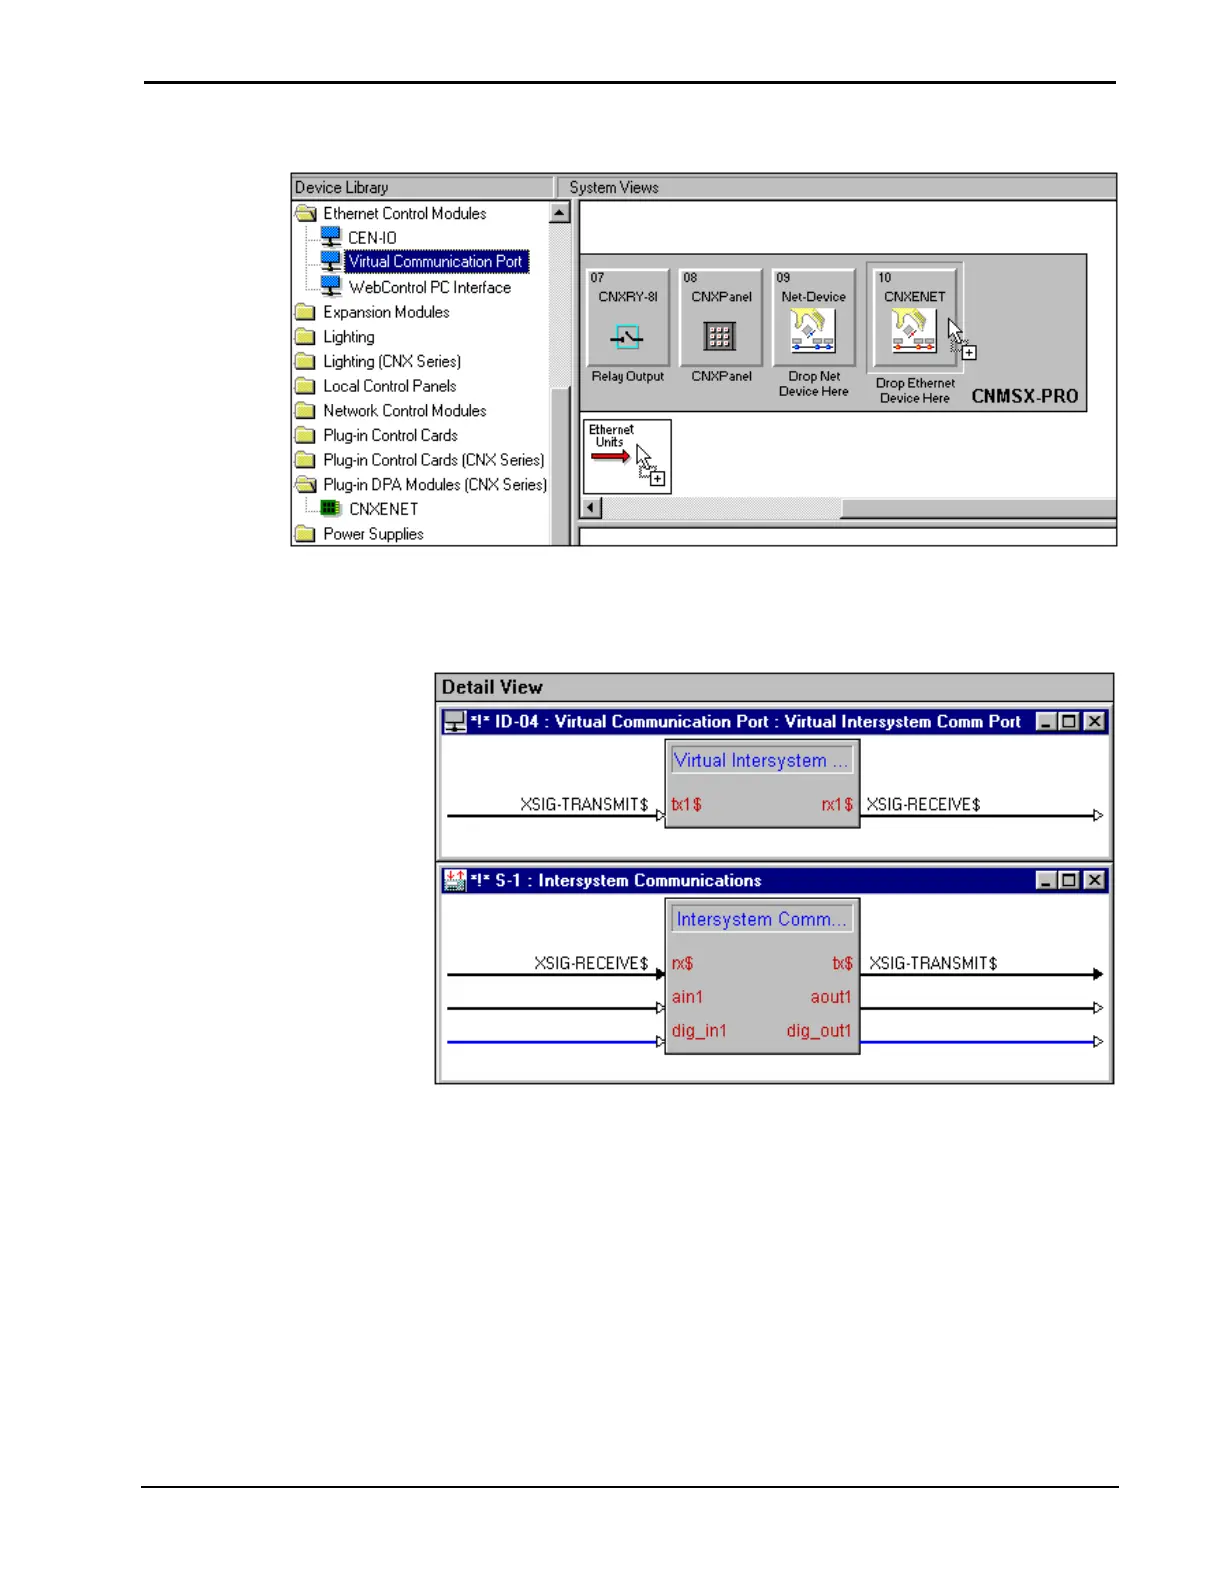
Task: Minimize the S-1 Intersystem Communications window
Action: (x=1046, y=881)
